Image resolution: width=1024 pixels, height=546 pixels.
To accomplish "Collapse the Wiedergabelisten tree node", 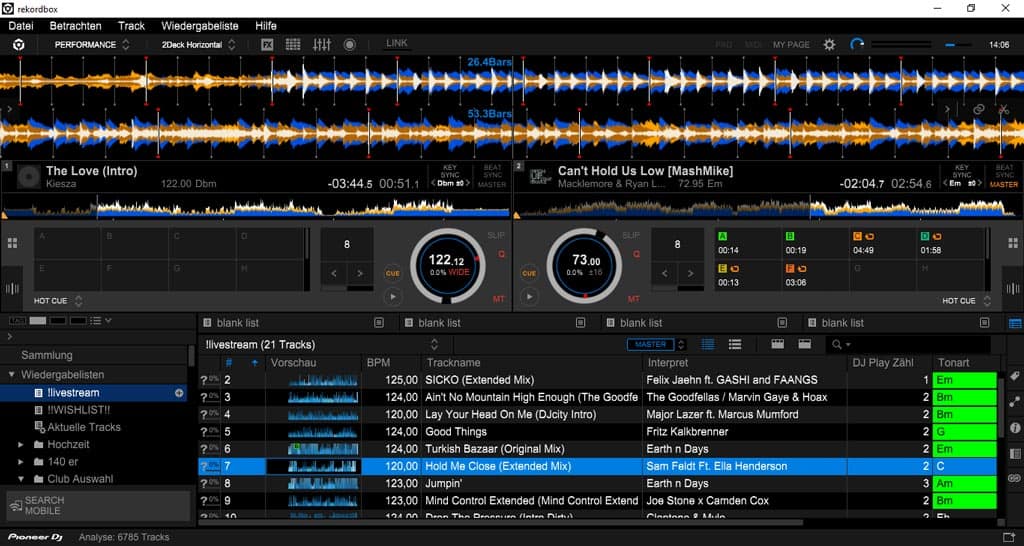I will click(11, 375).
